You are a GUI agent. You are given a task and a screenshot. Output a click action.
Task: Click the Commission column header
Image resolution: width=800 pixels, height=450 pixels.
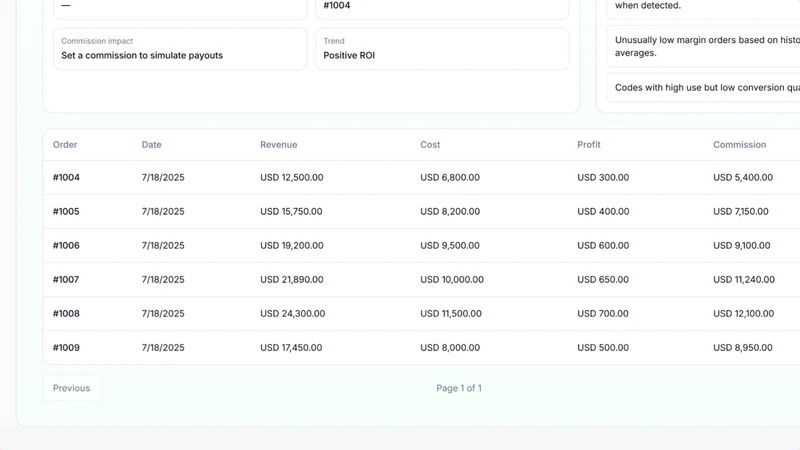pos(740,145)
